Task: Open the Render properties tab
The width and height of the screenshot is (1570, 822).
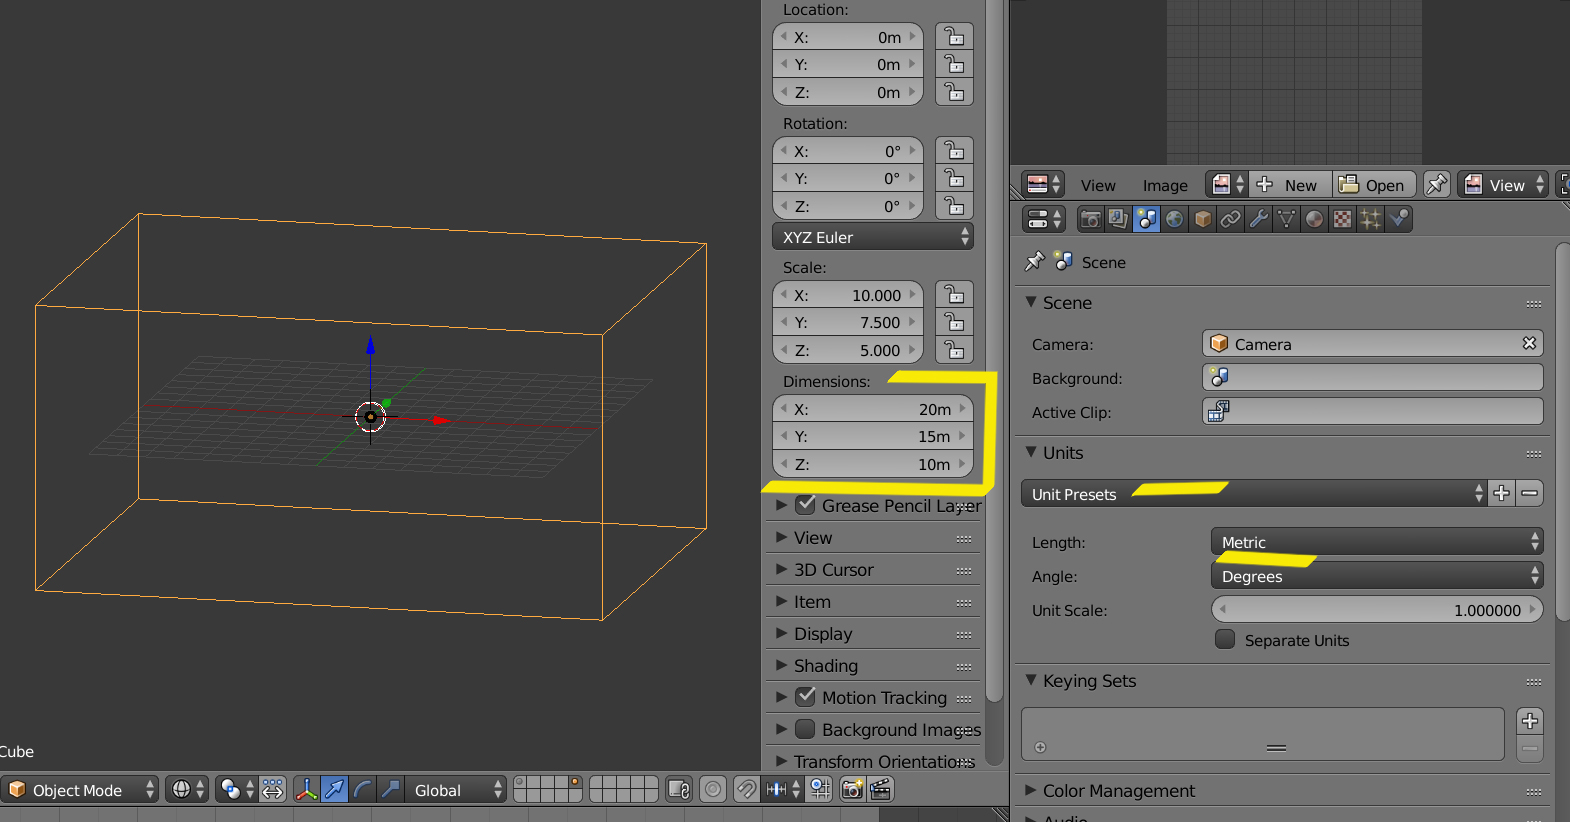Action: pyautogui.click(x=1091, y=219)
